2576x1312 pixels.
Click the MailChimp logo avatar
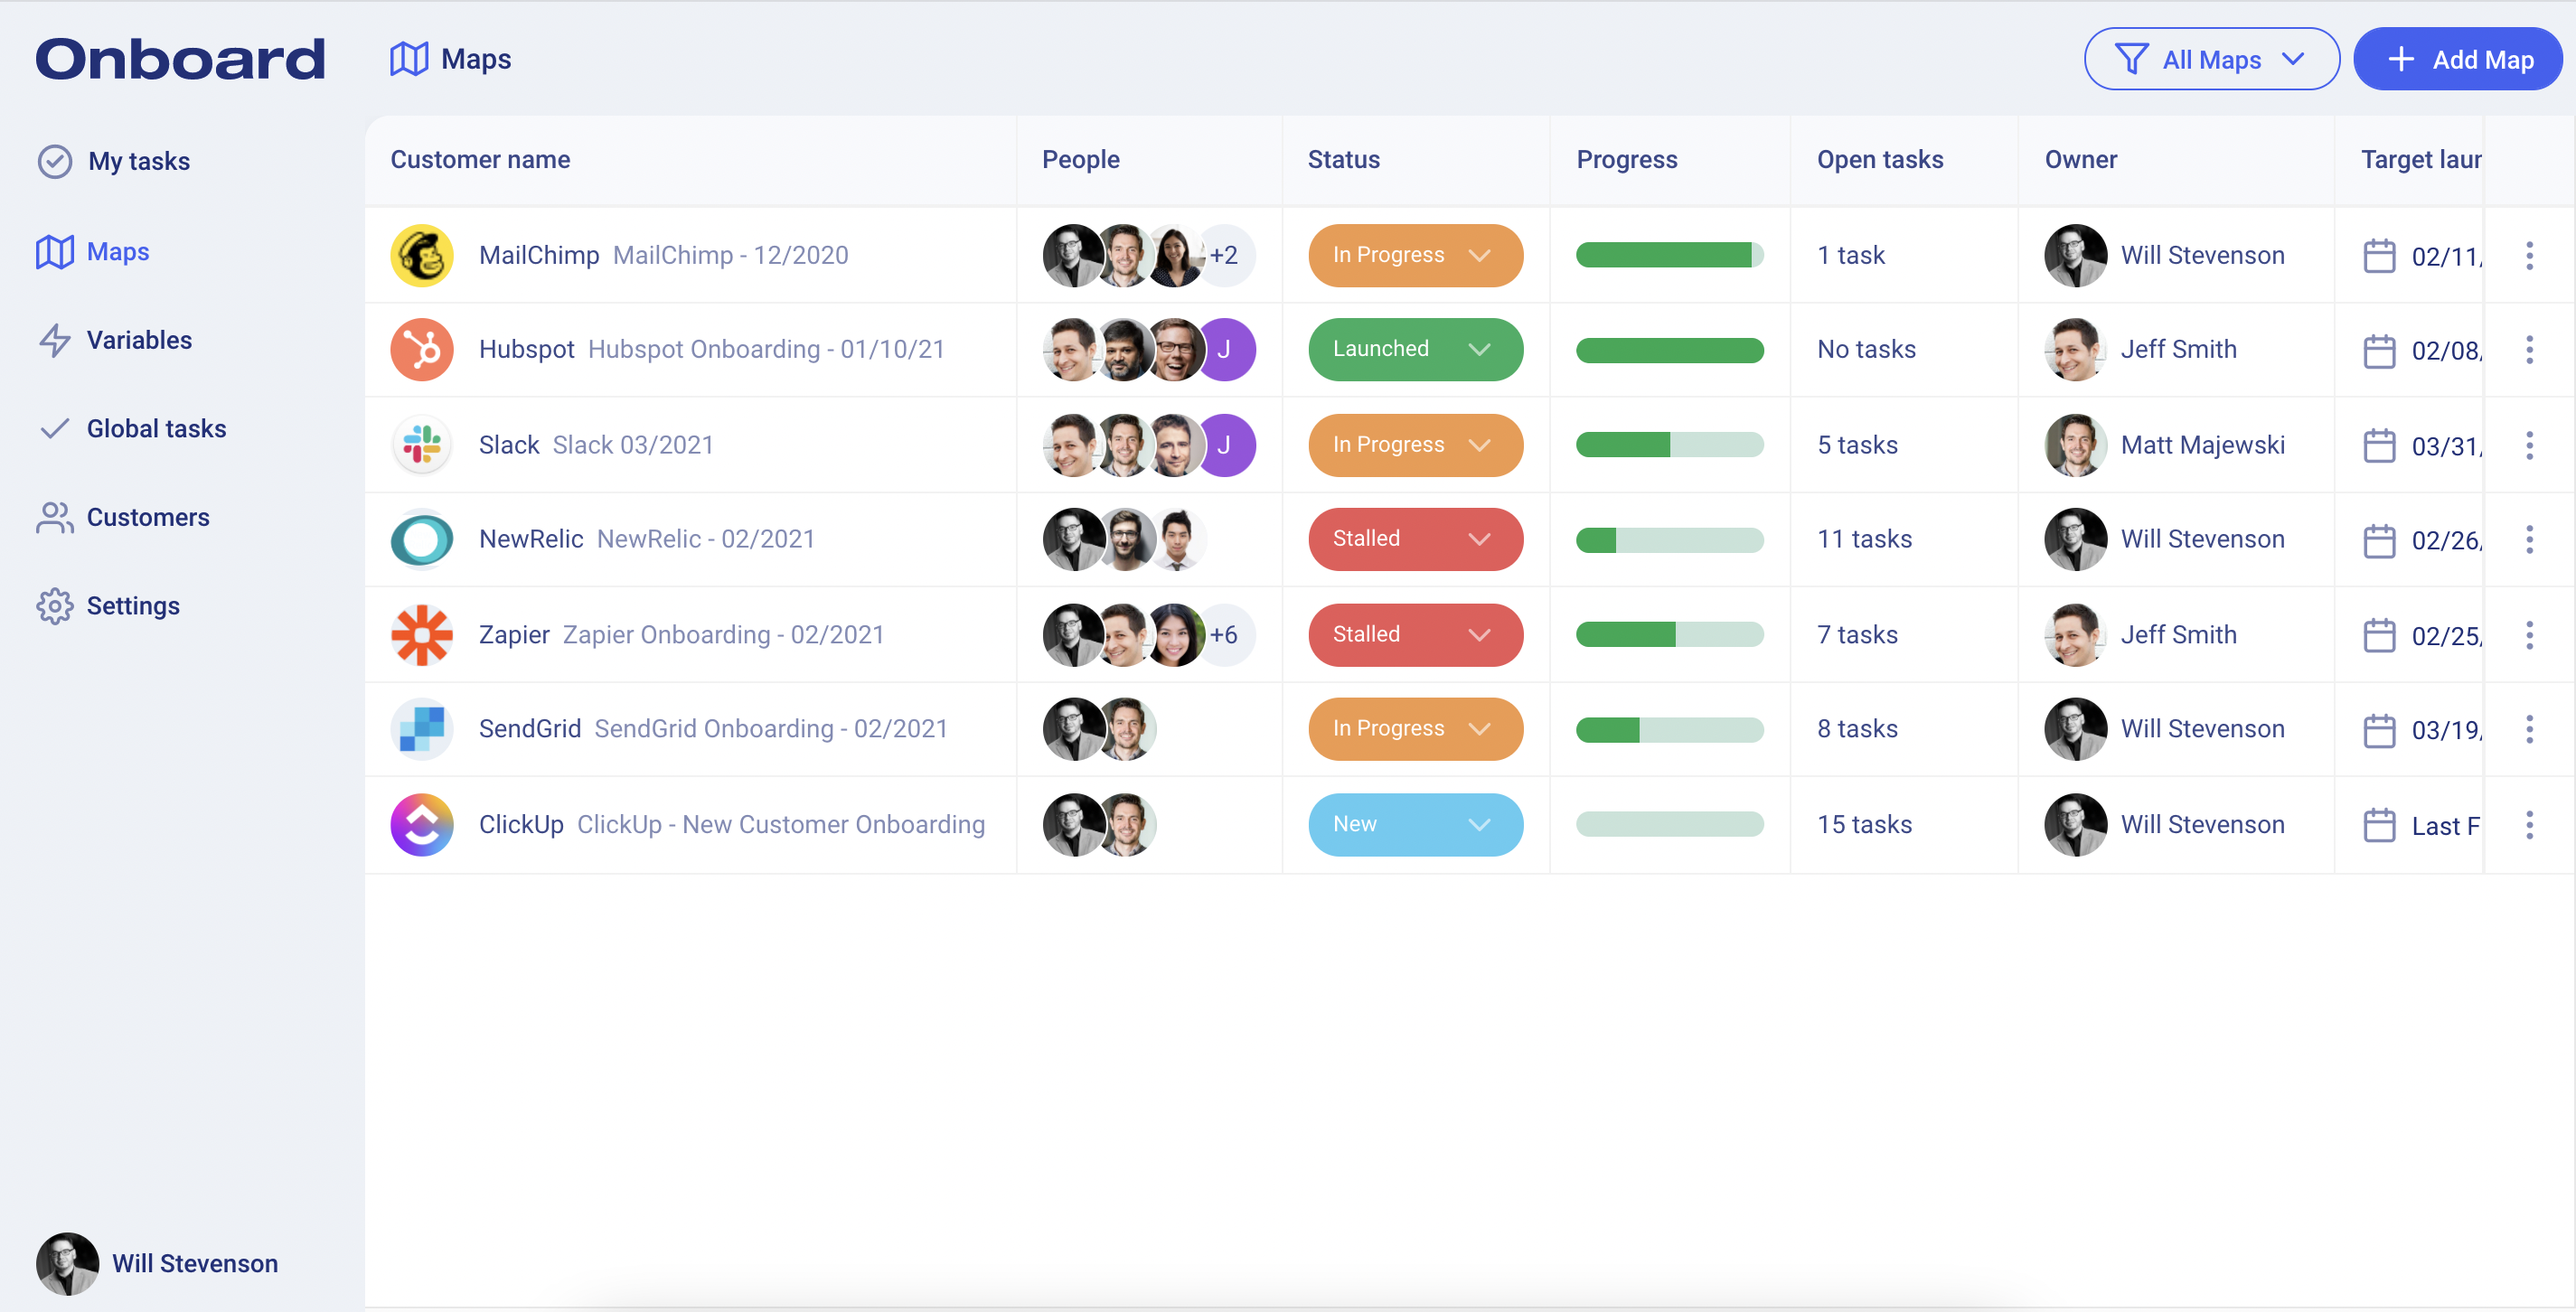(x=422, y=255)
